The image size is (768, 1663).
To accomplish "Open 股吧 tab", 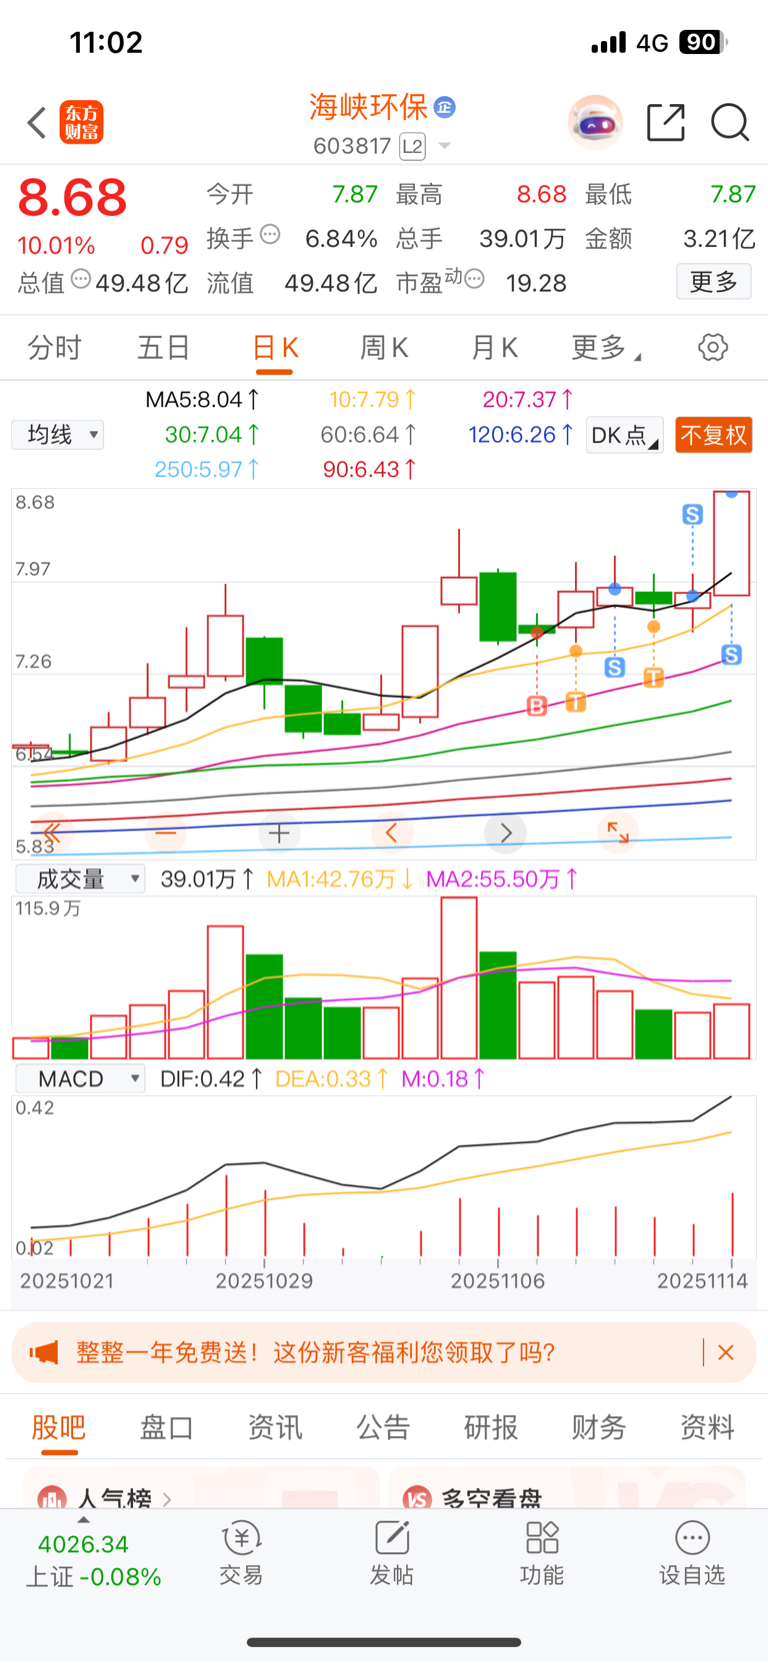I will [58, 1427].
